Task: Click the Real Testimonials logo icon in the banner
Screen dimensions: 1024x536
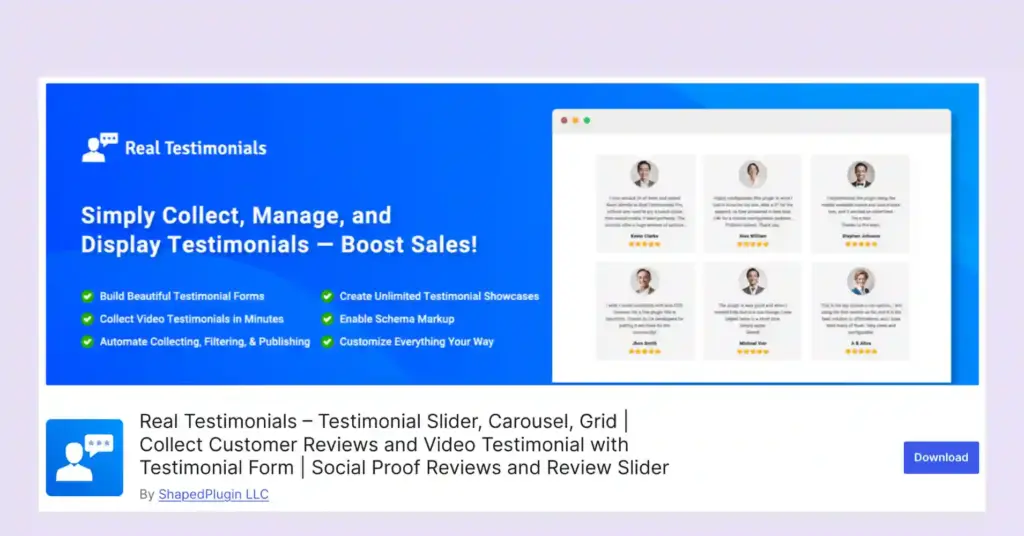Action: (99, 148)
